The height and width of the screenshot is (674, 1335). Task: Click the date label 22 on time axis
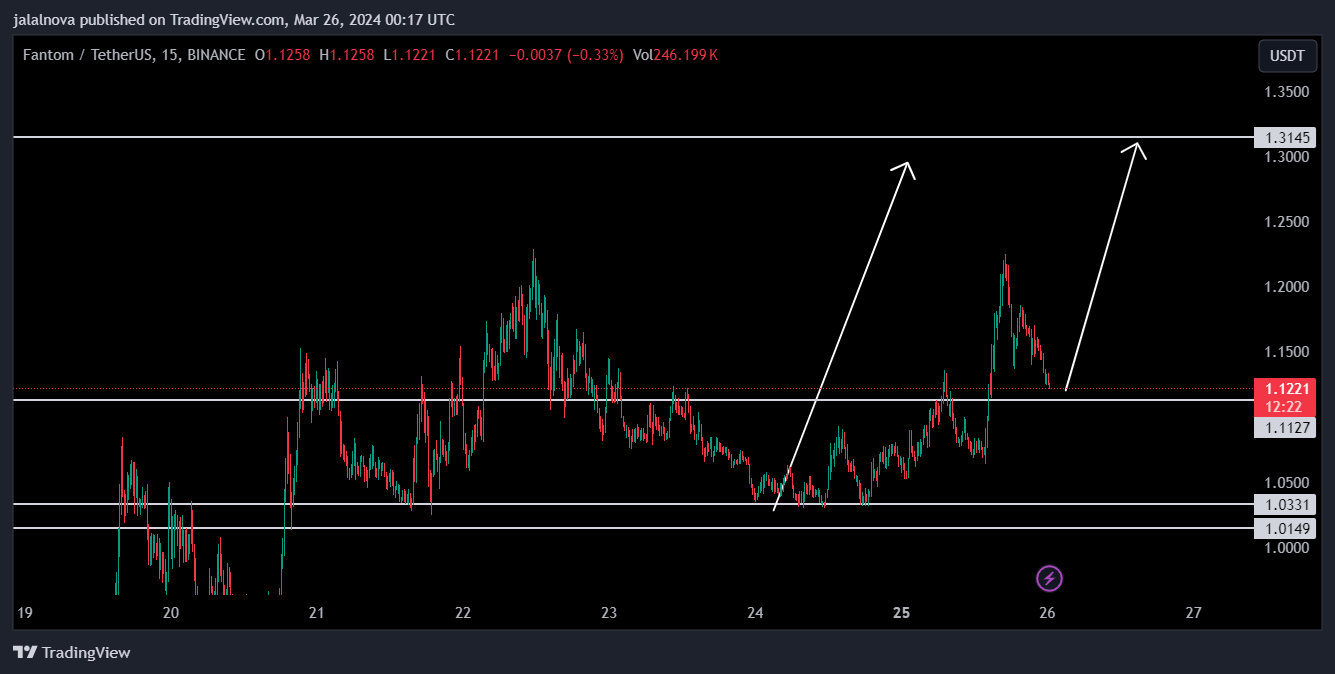462,612
